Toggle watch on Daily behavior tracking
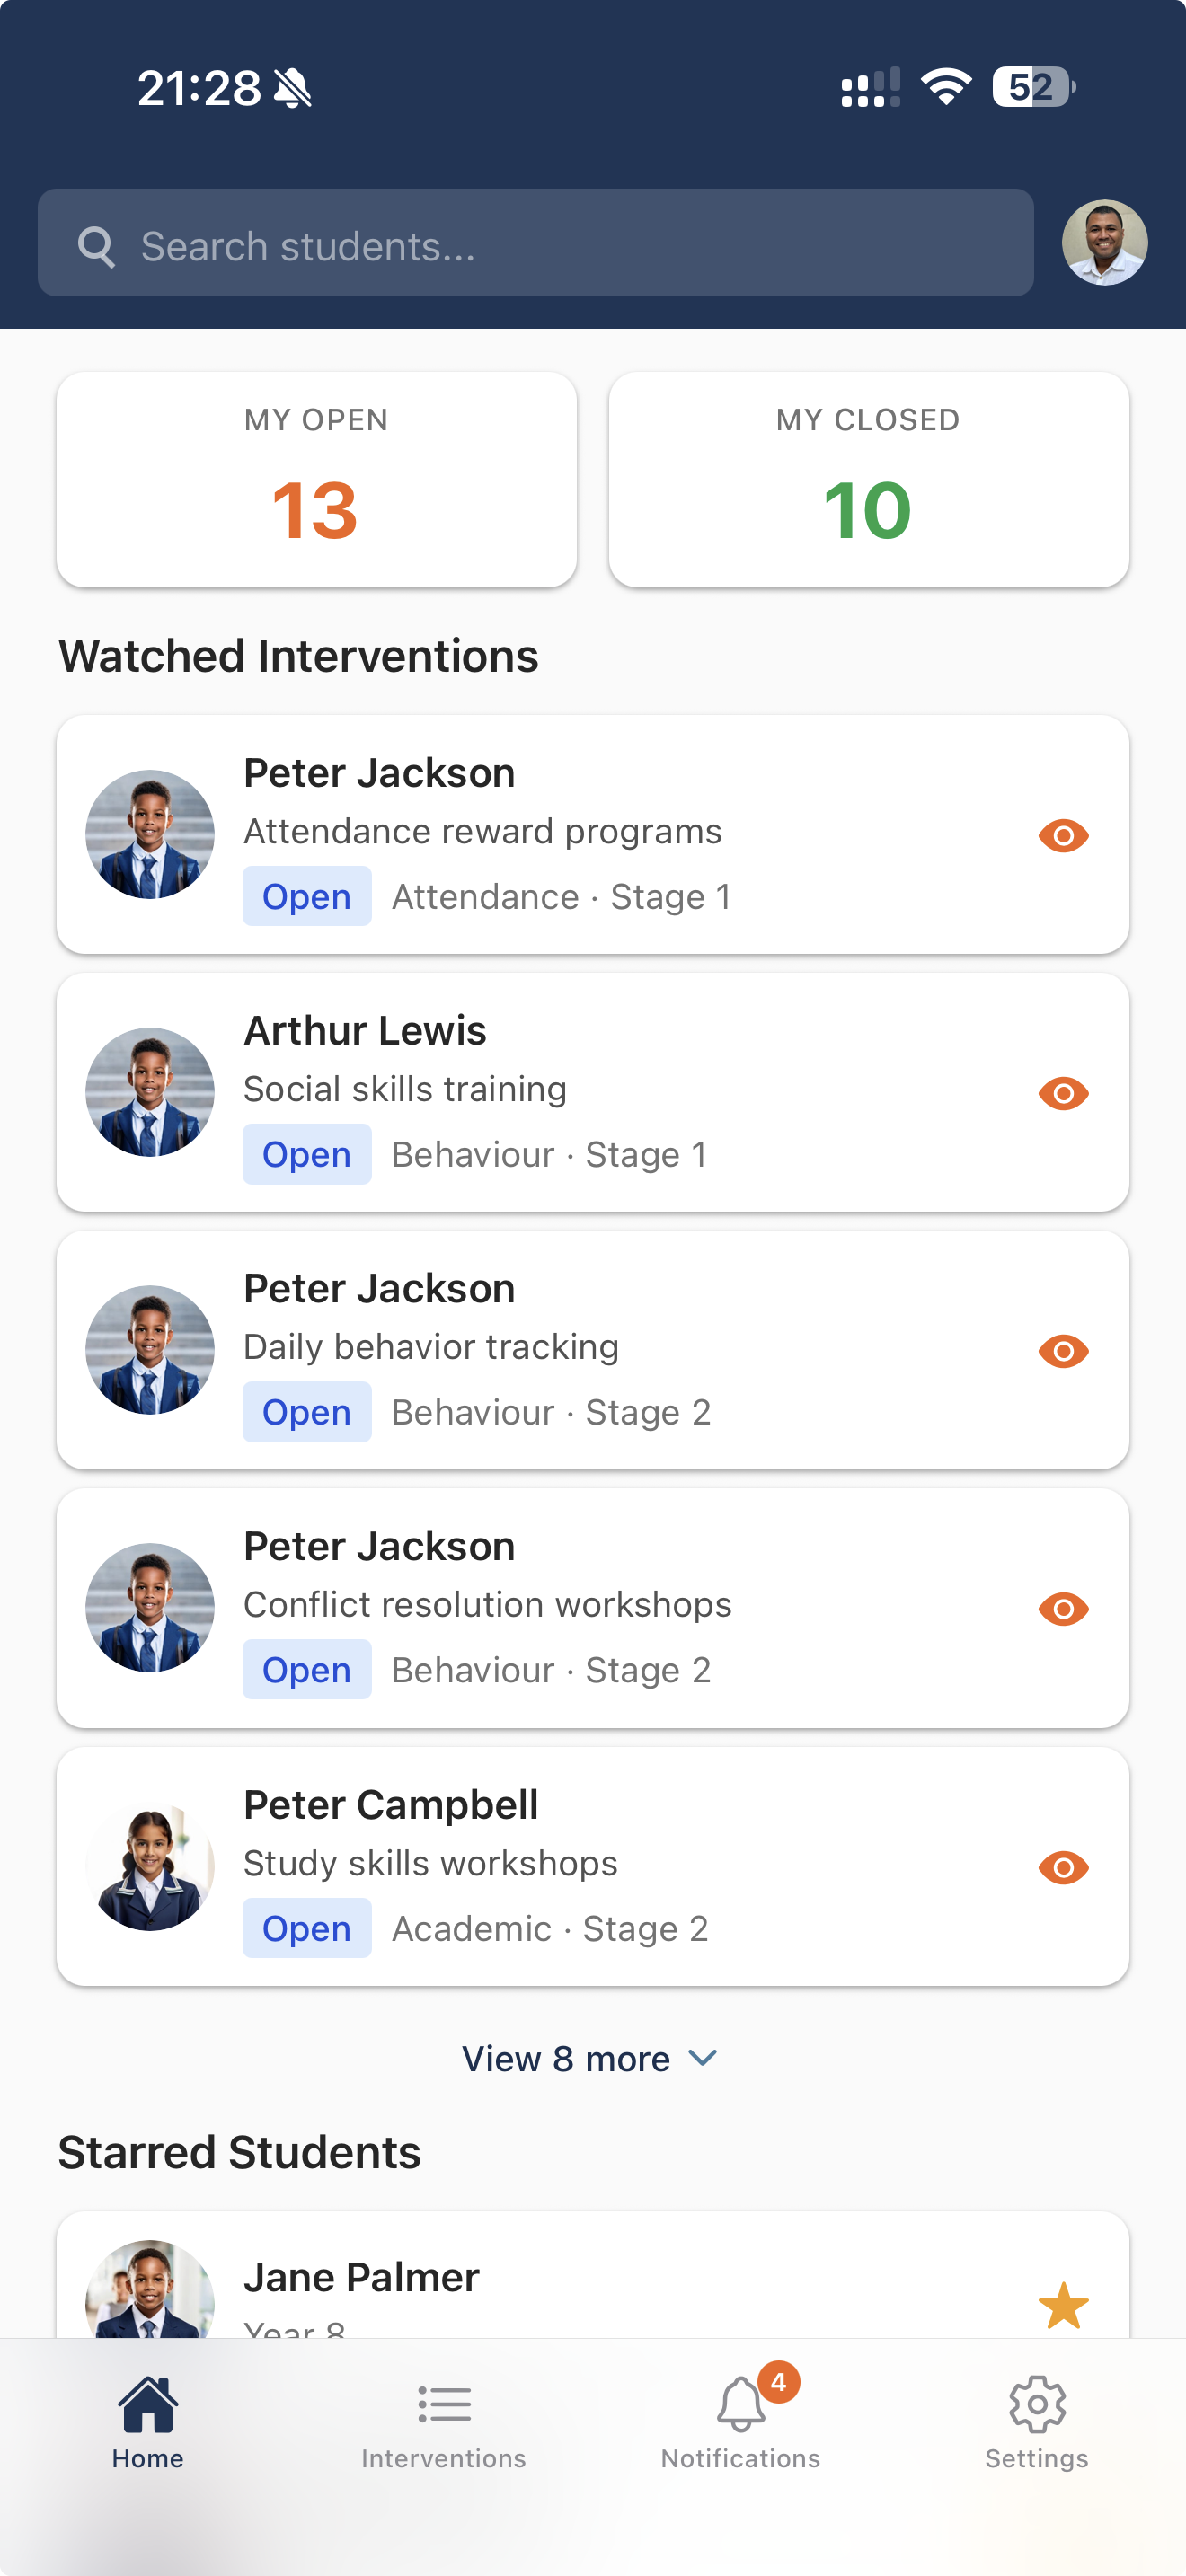This screenshot has height=2576, width=1186. (1063, 1351)
